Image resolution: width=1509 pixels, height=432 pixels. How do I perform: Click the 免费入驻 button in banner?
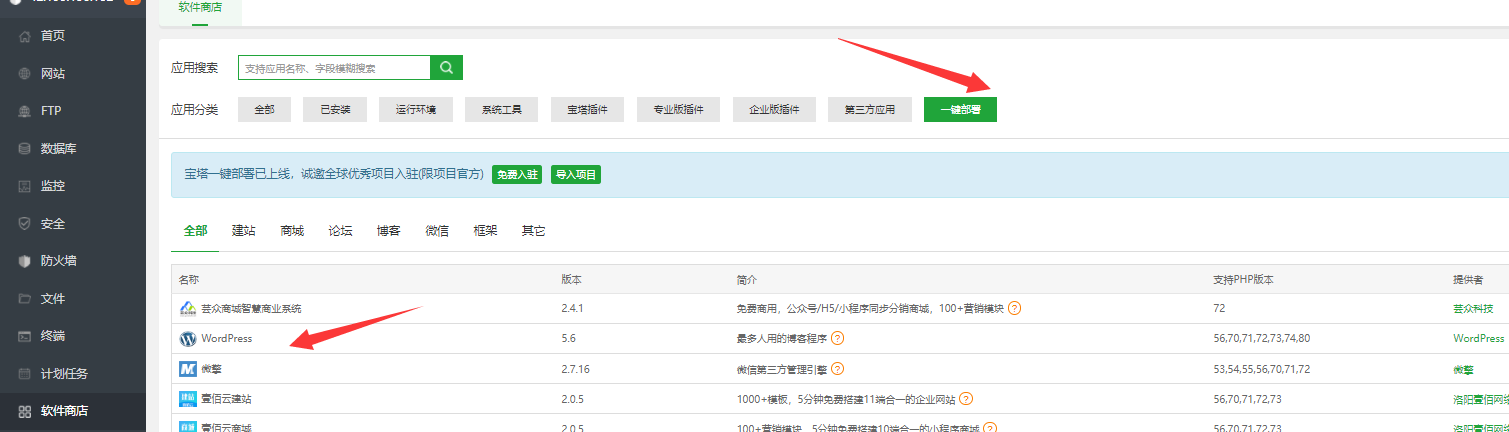click(518, 174)
